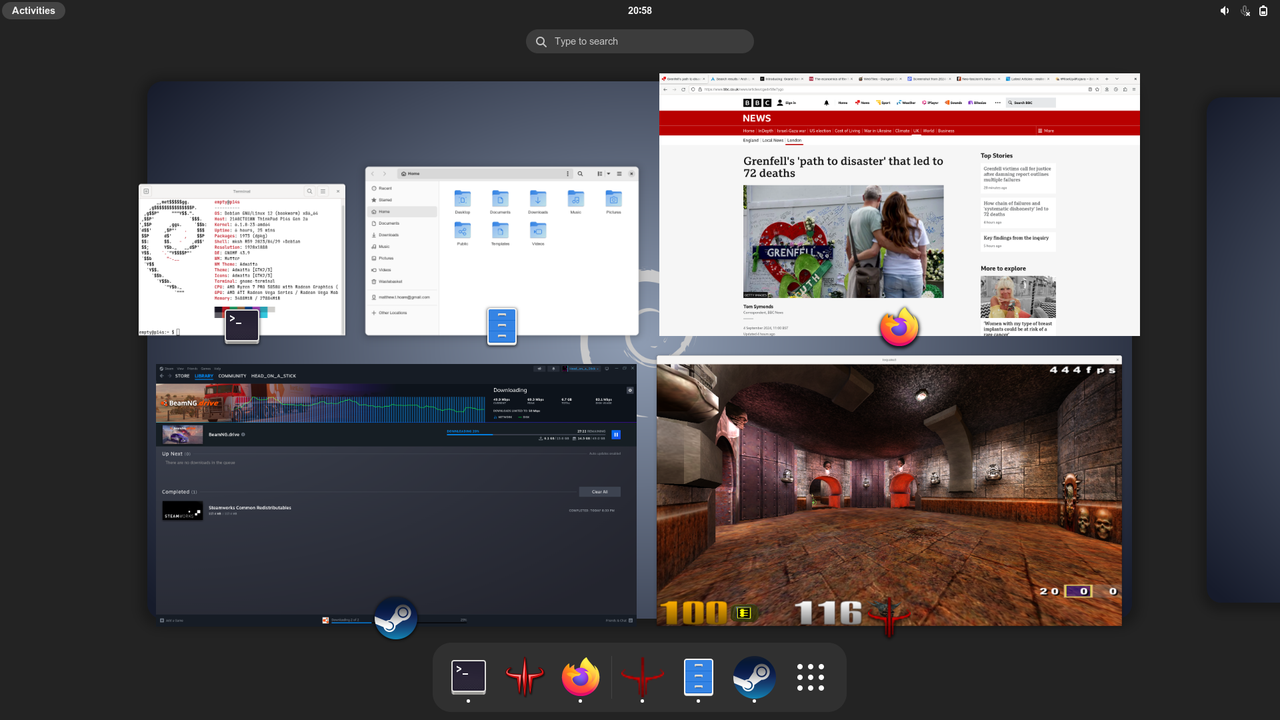Open the Terminal from the dock
The image size is (1280, 720).
(469, 677)
